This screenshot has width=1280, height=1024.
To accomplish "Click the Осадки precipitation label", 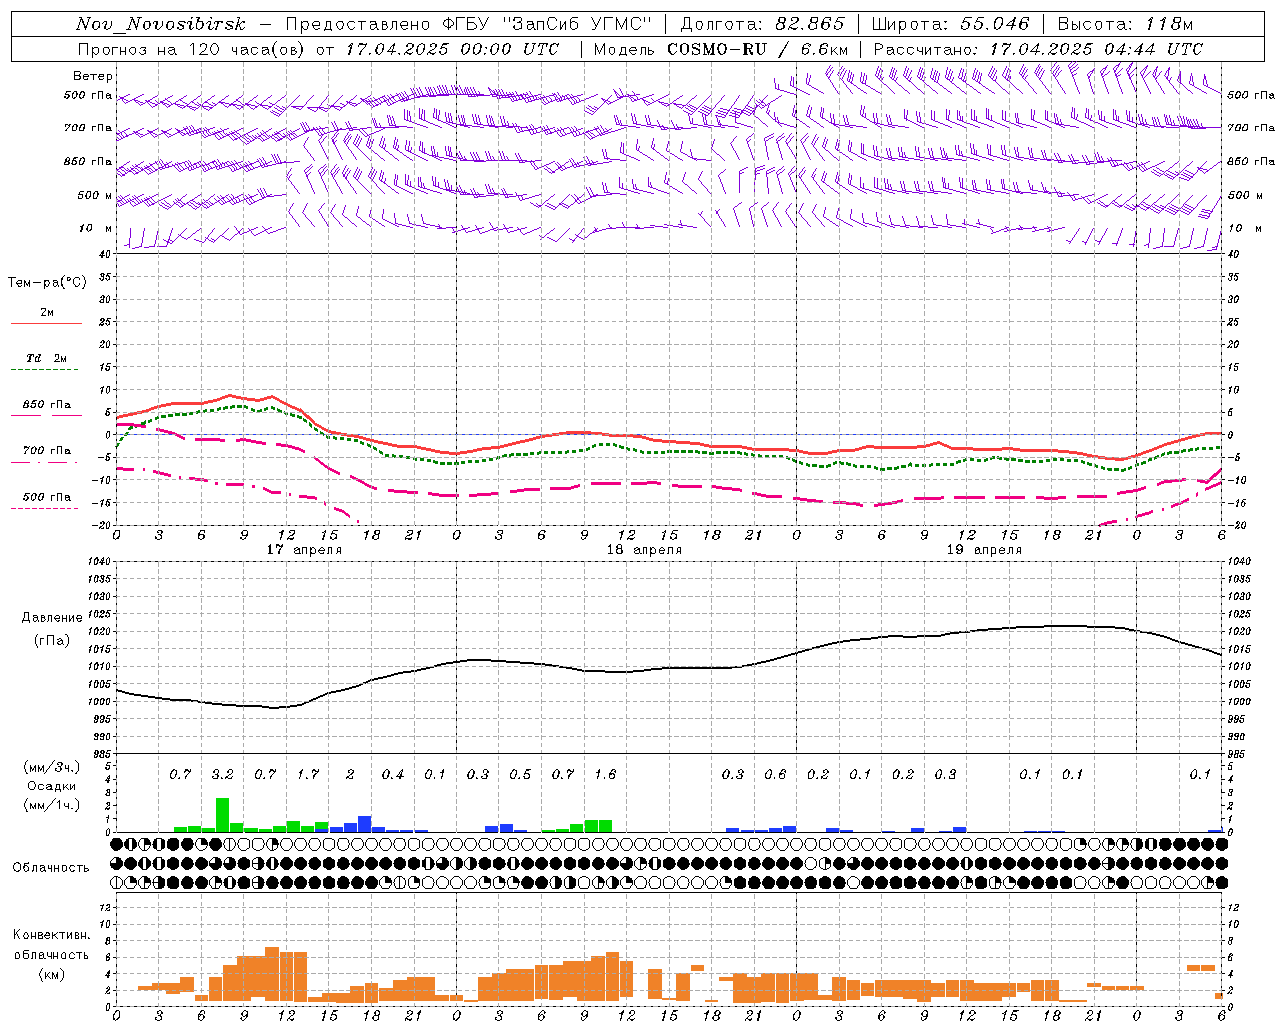I will [51, 786].
